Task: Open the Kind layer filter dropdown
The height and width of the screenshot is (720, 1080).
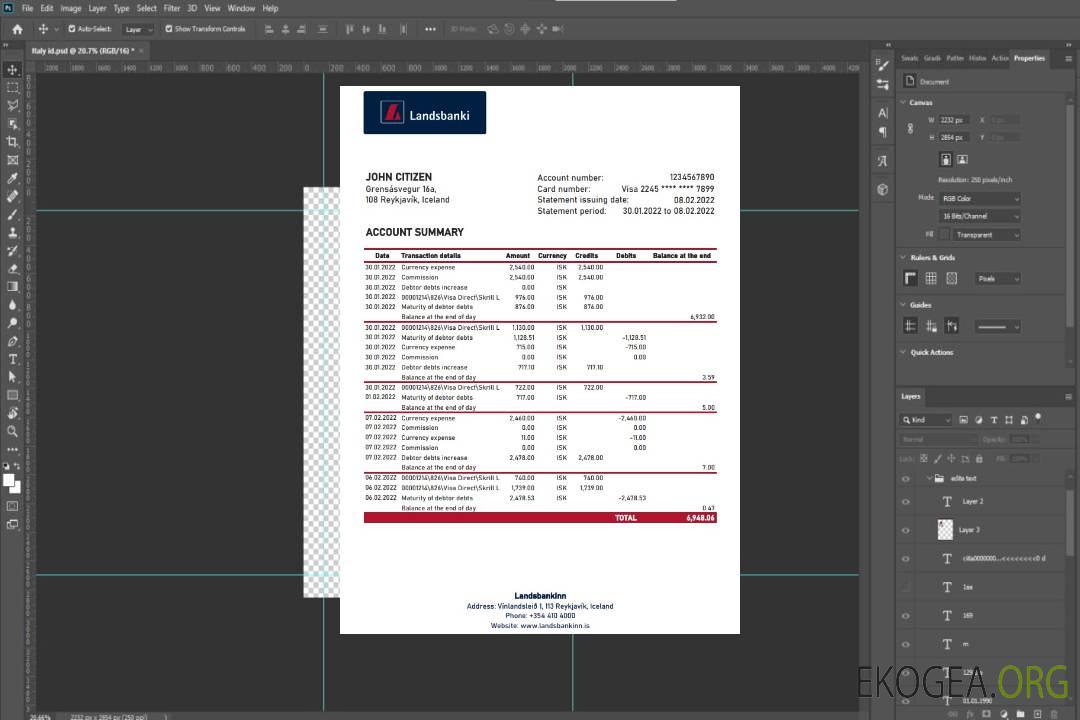Action: pyautogui.click(x=926, y=420)
